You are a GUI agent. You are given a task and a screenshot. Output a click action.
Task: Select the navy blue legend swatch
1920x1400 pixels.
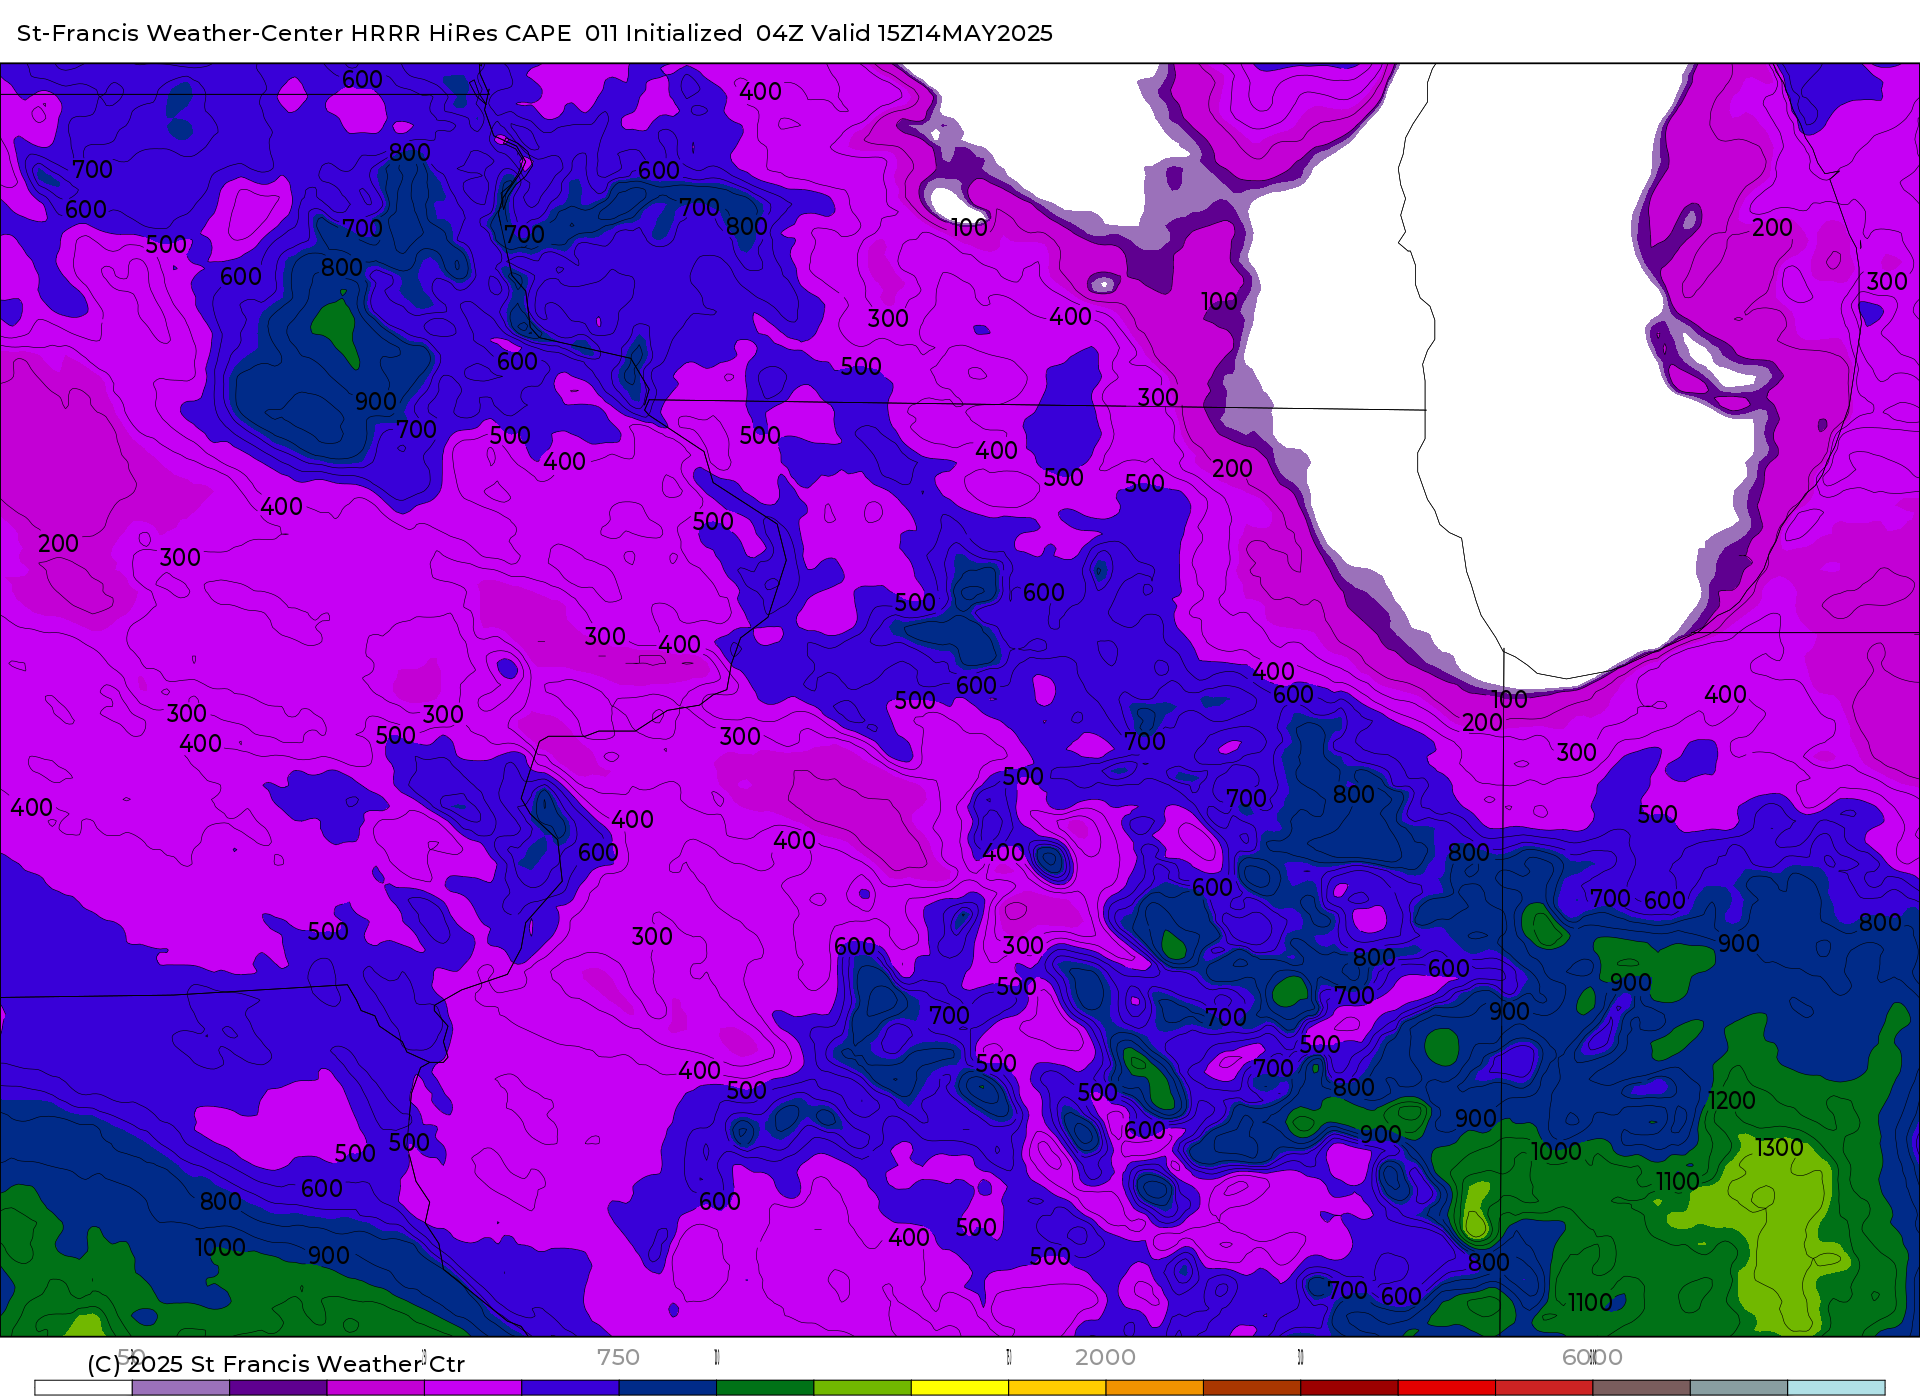[668, 1388]
